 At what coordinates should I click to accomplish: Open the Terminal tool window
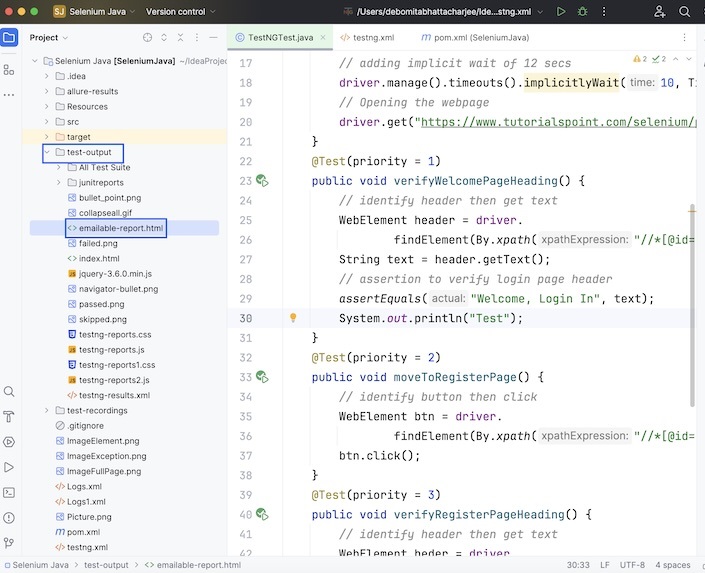(x=9, y=492)
